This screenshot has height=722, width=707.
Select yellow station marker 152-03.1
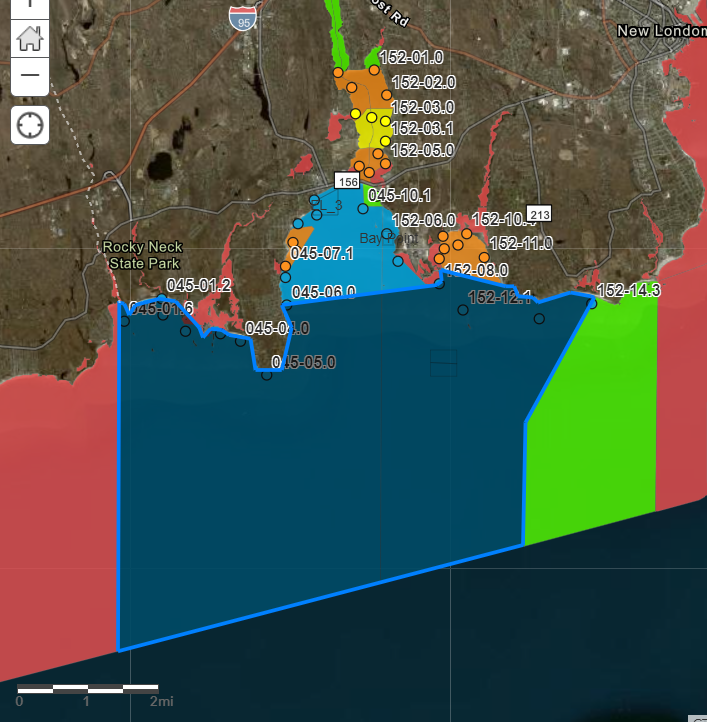(x=385, y=121)
